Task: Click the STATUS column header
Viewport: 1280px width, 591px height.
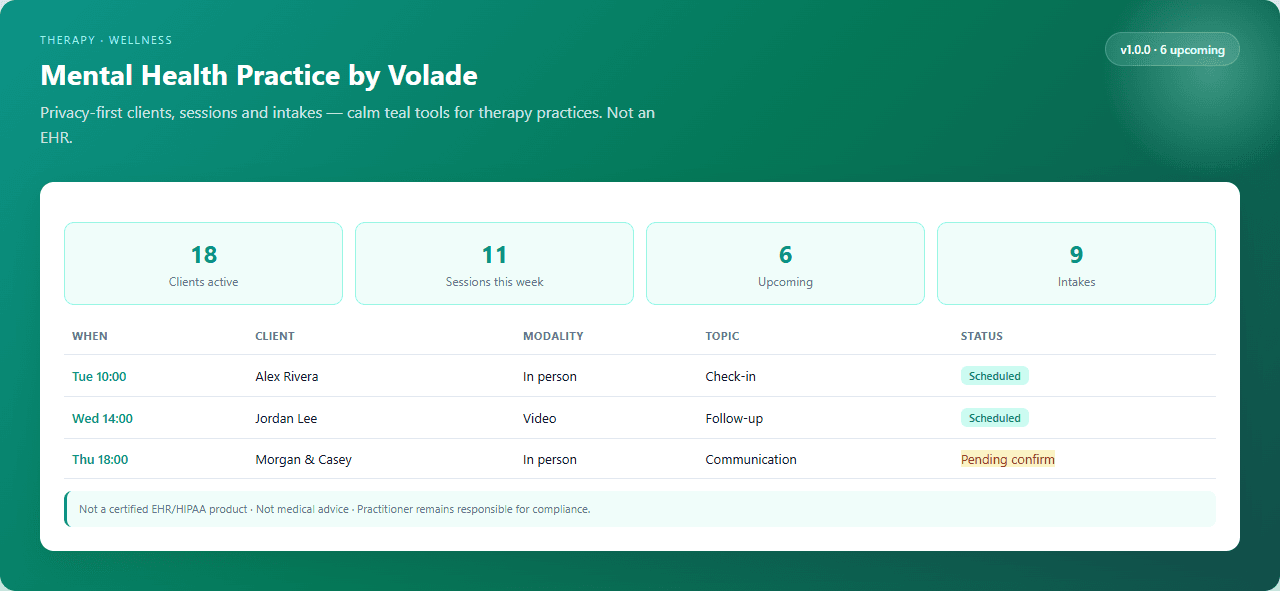Action: pyautogui.click(x=982, y=336)
